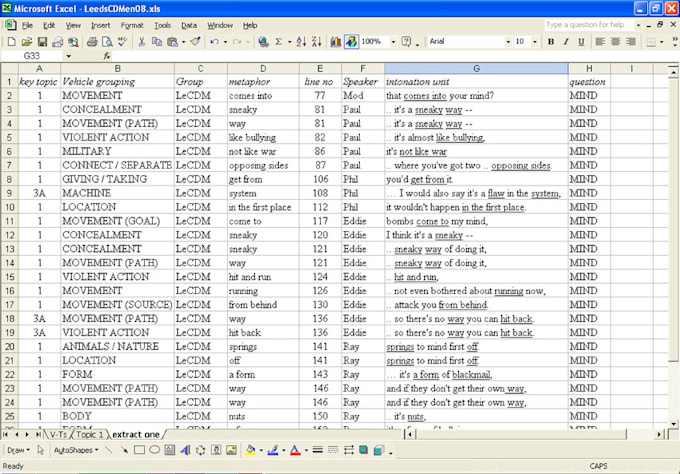Viewport: 680px width, 474px height.
Task: Open the Arial font name dropdown
Action: 508,42
